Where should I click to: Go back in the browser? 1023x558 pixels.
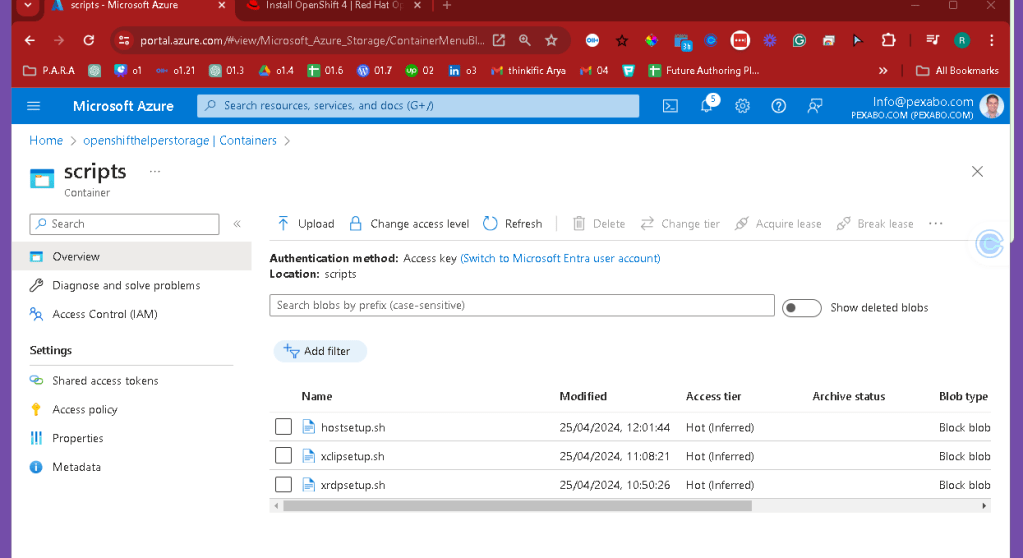point(29,40)
